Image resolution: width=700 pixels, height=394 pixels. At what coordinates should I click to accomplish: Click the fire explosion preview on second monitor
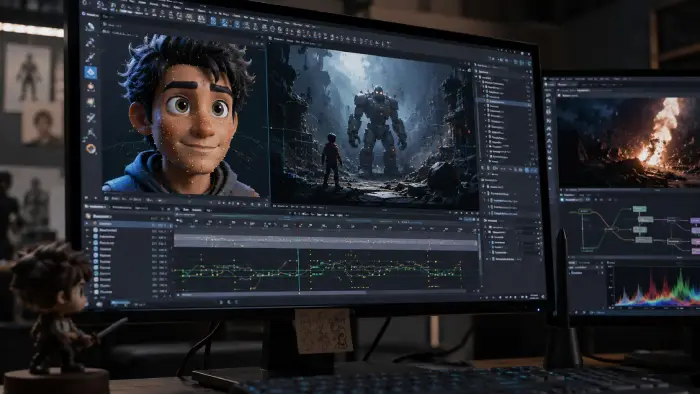click(628, 141)
